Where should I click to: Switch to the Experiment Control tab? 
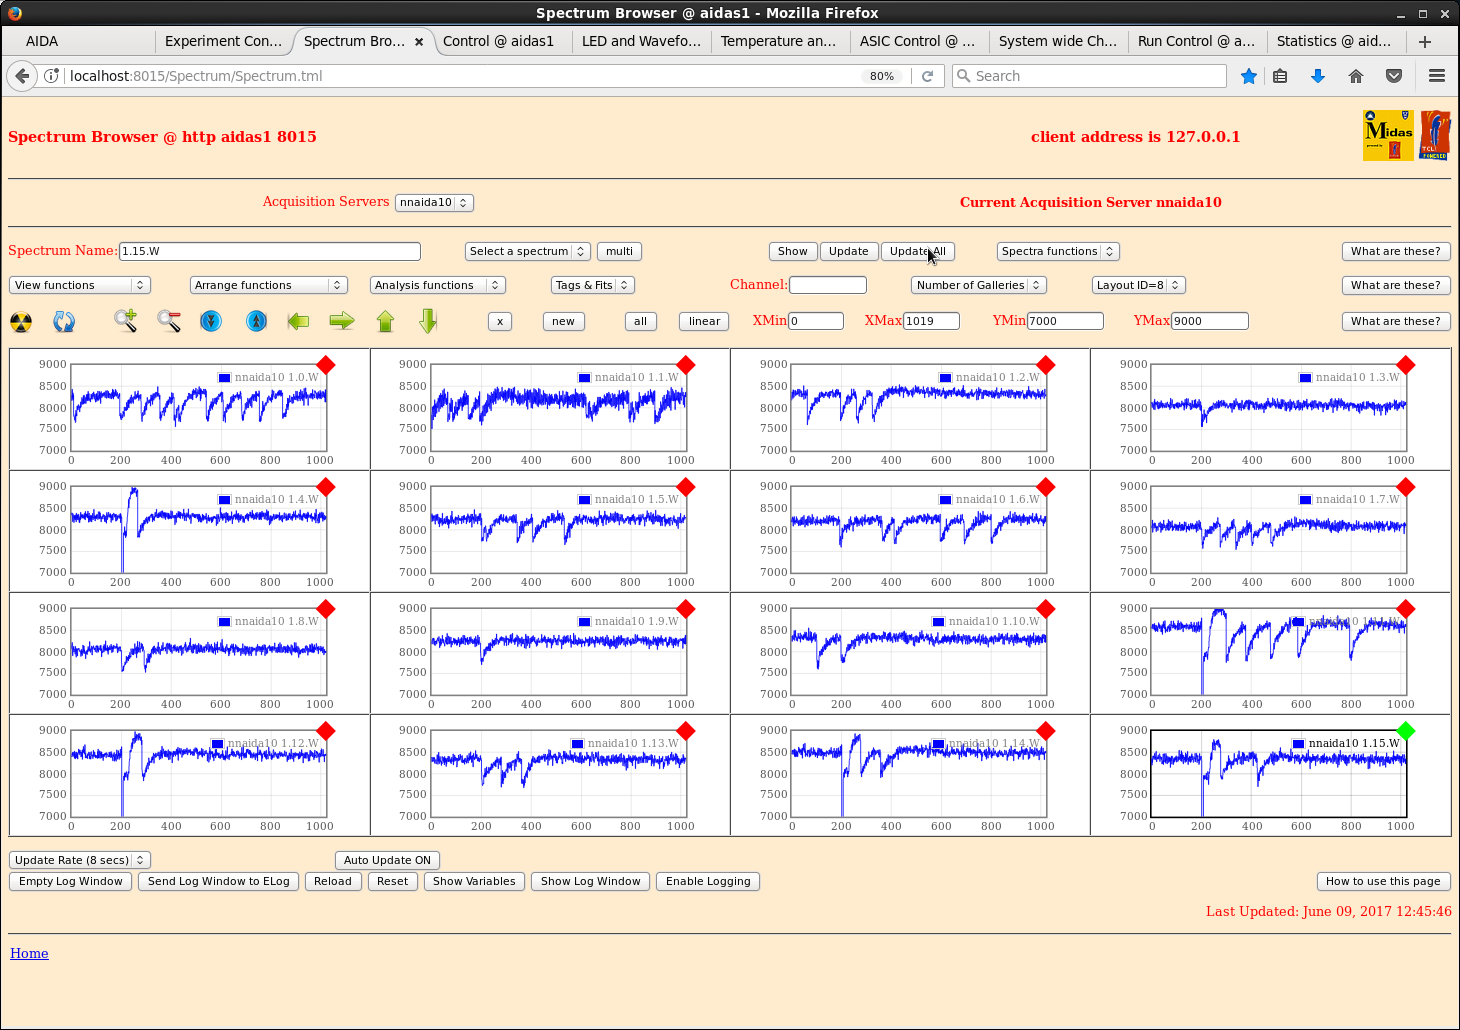(x=223, y=41)
